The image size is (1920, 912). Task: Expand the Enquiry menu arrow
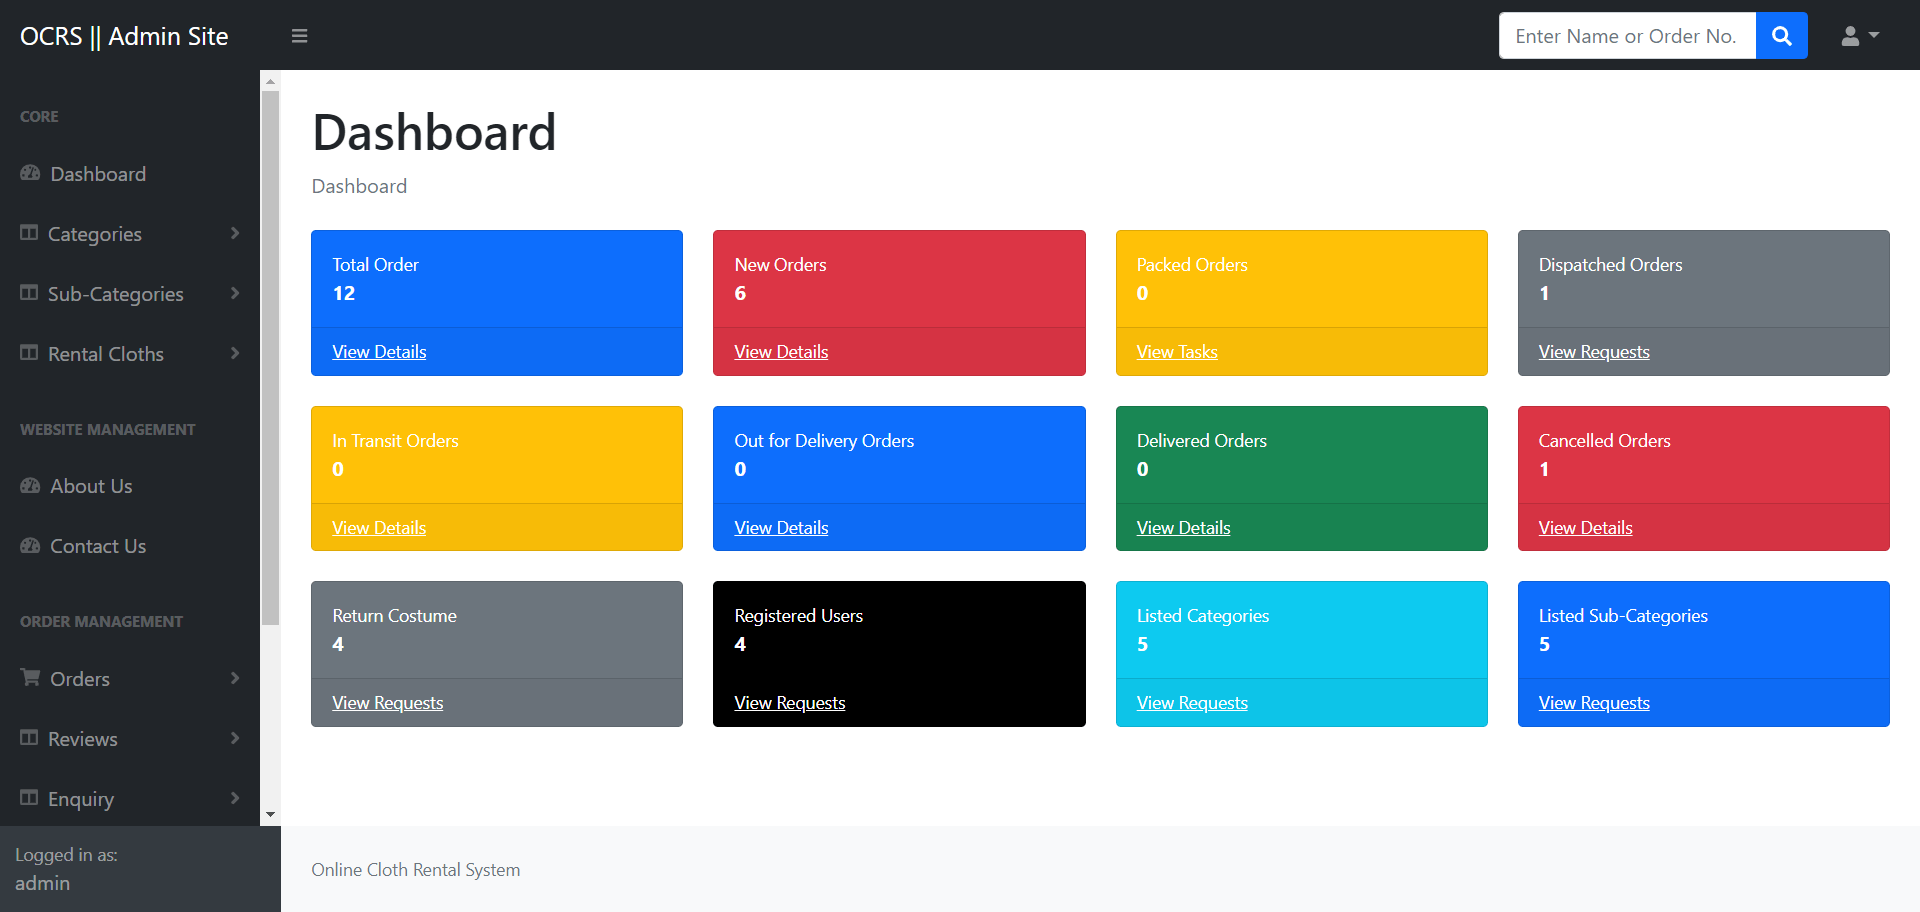235,798
